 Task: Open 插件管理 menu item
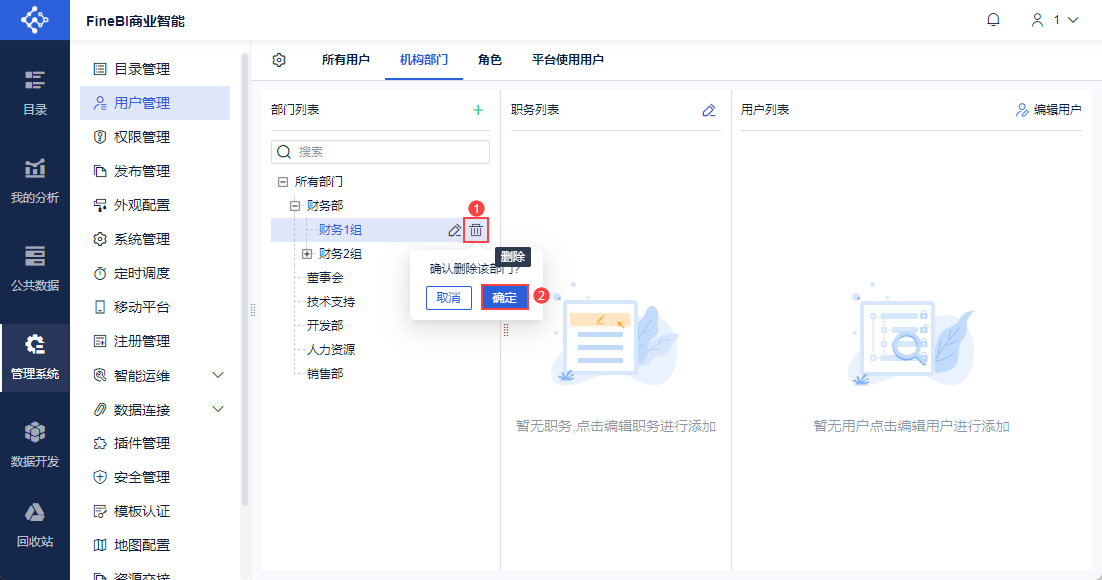[x=155, y=443]
